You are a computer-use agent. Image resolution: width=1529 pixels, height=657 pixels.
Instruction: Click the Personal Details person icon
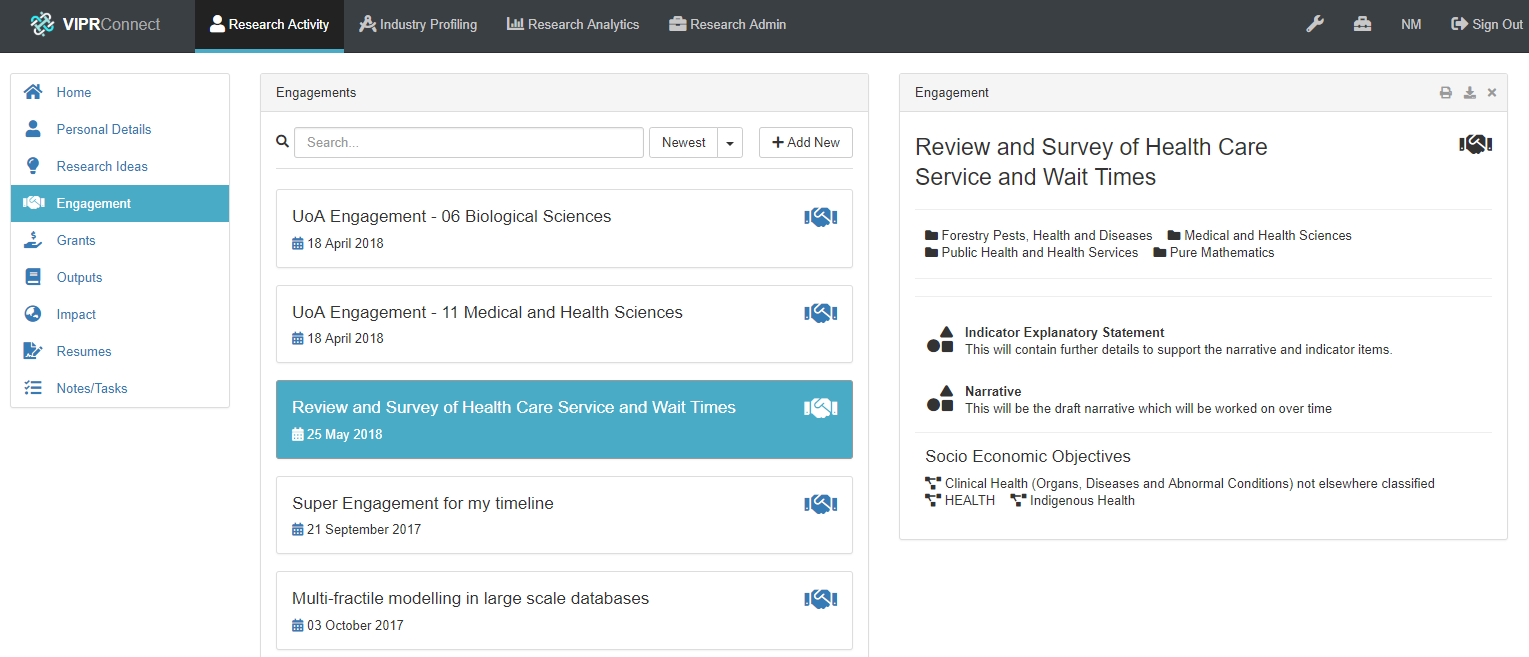click(x=33, y=129)
